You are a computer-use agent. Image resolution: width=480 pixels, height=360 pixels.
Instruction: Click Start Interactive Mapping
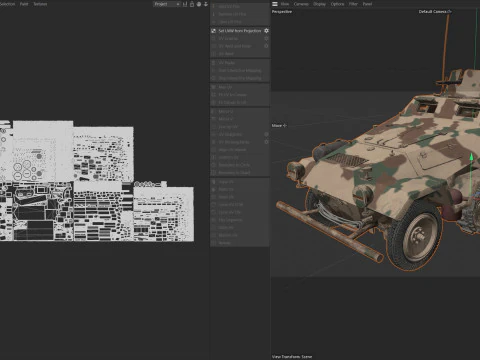(240, 70)
